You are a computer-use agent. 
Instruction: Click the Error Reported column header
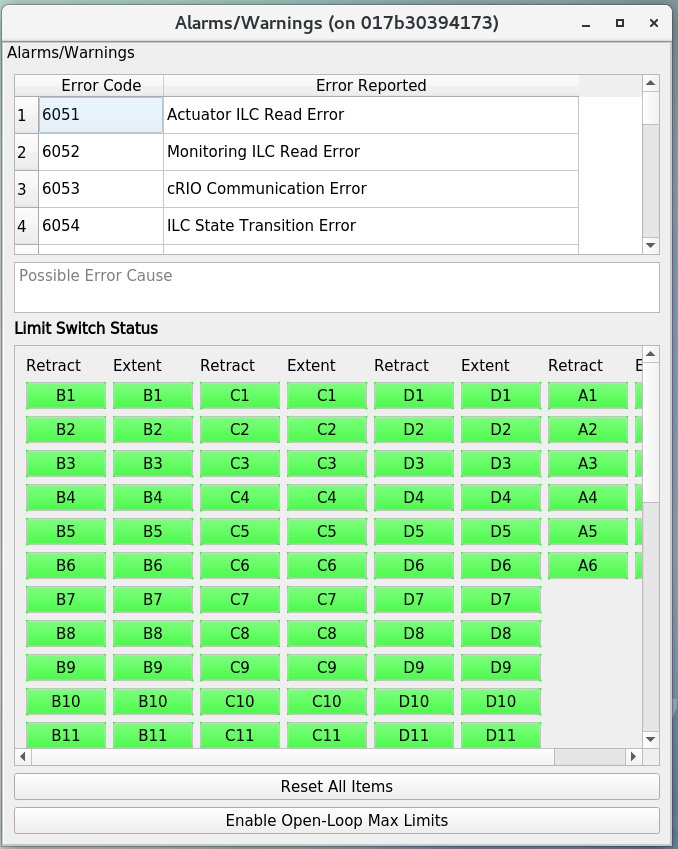click(x=370, y=86)
